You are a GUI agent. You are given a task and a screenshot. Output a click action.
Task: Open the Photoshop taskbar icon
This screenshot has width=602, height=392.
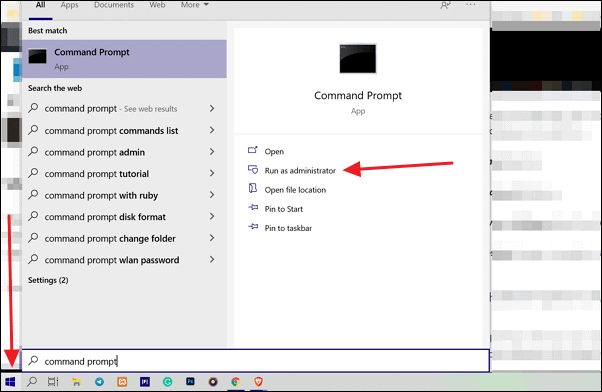coord(190,381)
